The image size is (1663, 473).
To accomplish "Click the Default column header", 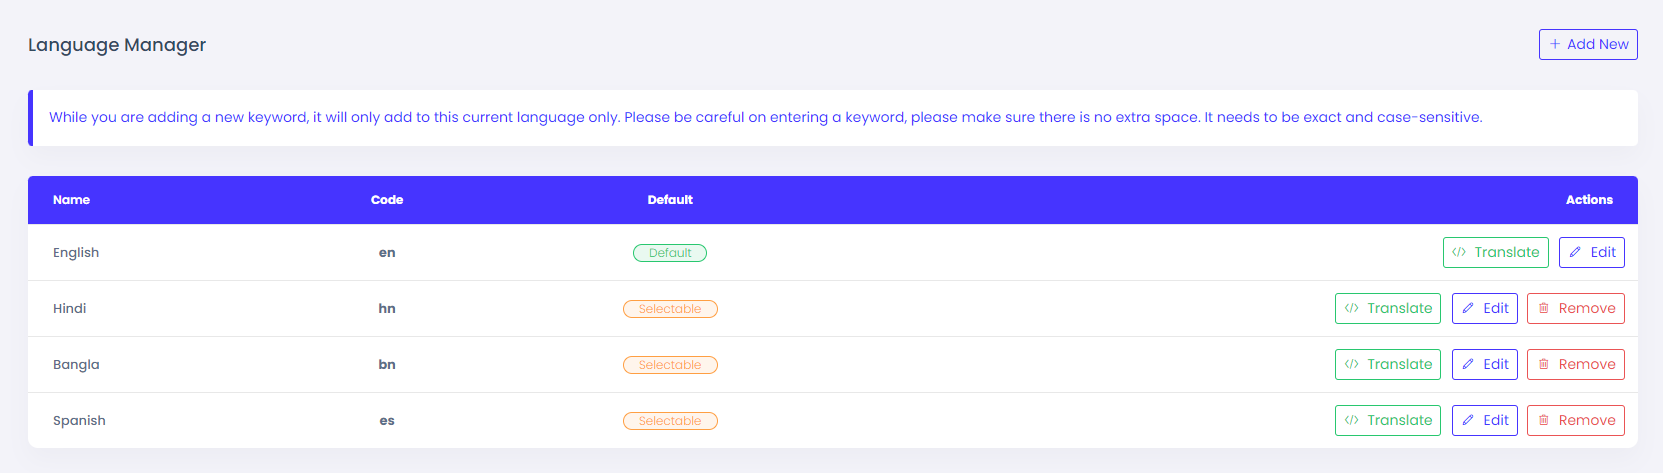I will 670,200.
